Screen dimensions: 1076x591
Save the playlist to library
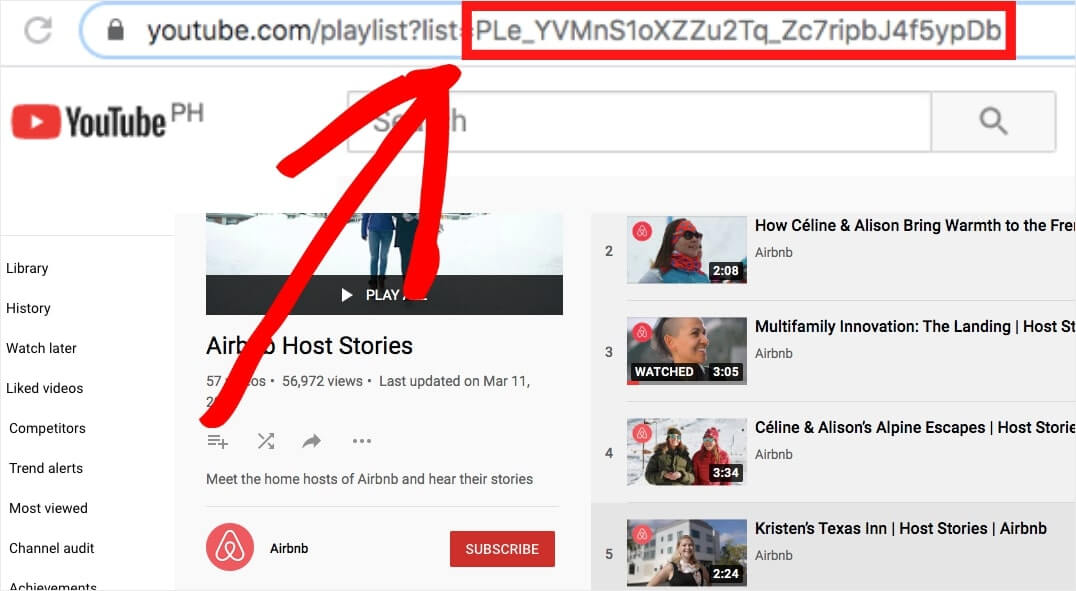(218, 440)
